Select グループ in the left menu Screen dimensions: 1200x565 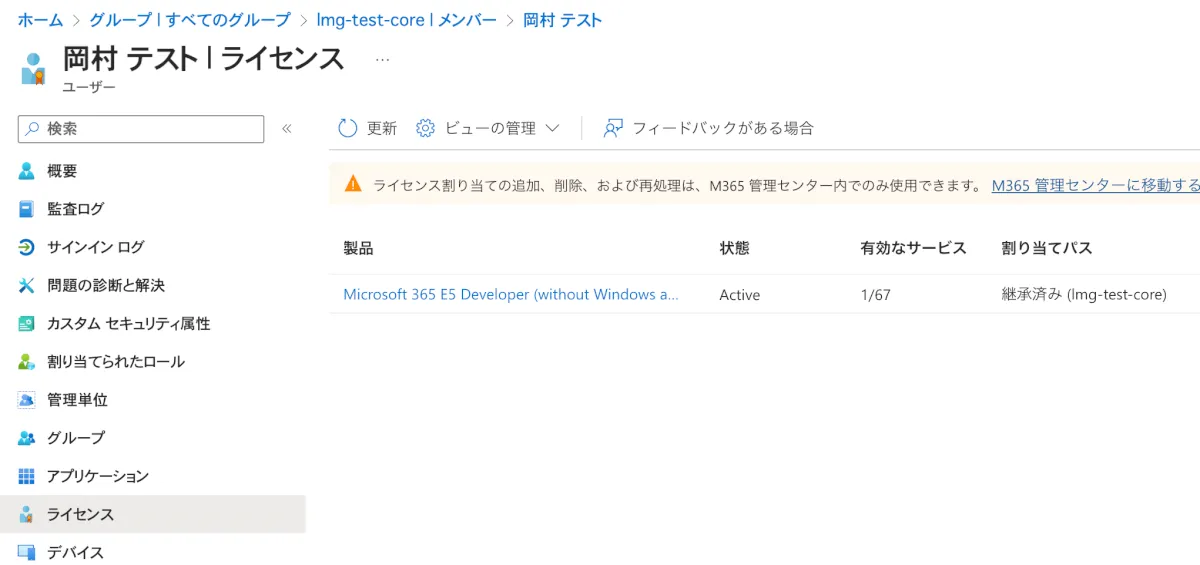[75, 438]
